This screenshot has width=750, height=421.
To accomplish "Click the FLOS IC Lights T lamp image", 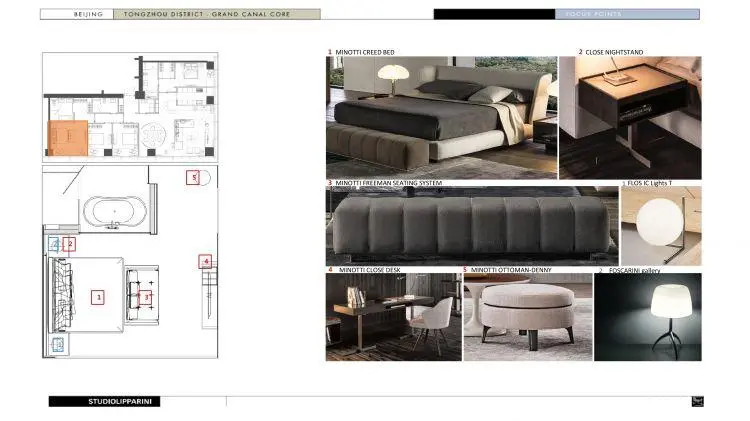I will tap(660, 226).
